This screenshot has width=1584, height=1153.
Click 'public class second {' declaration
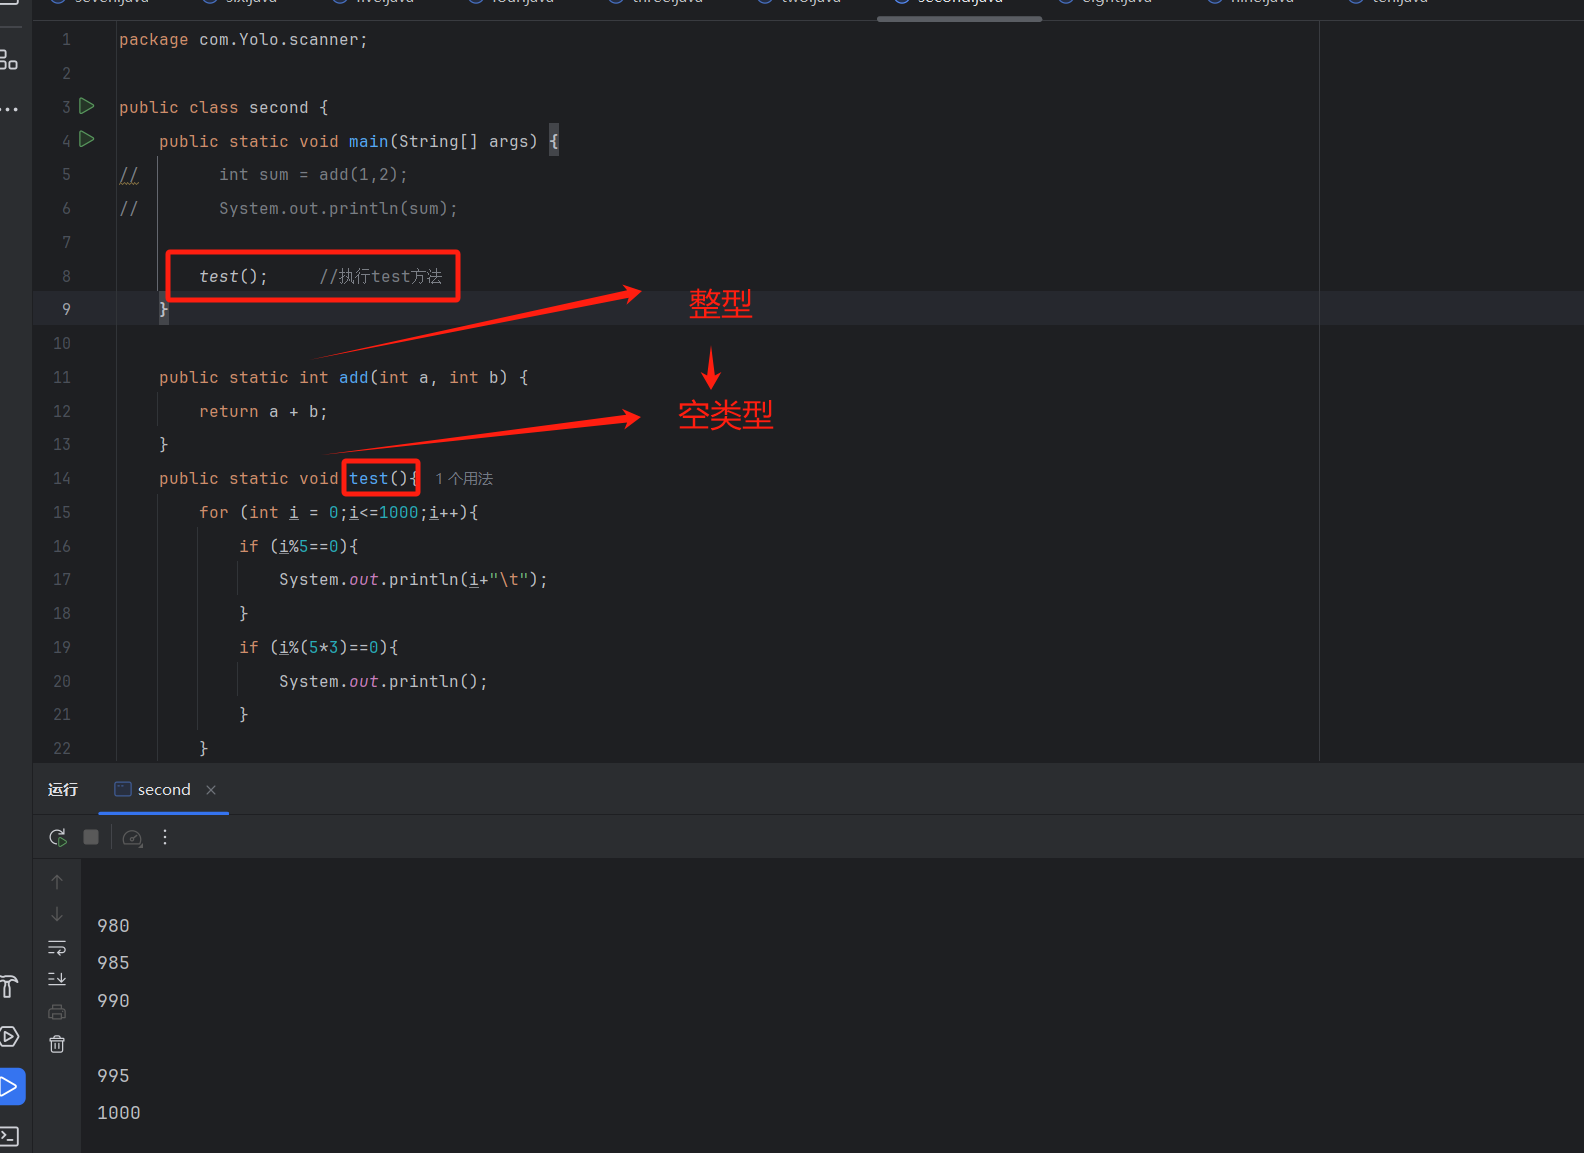(223, 108)
